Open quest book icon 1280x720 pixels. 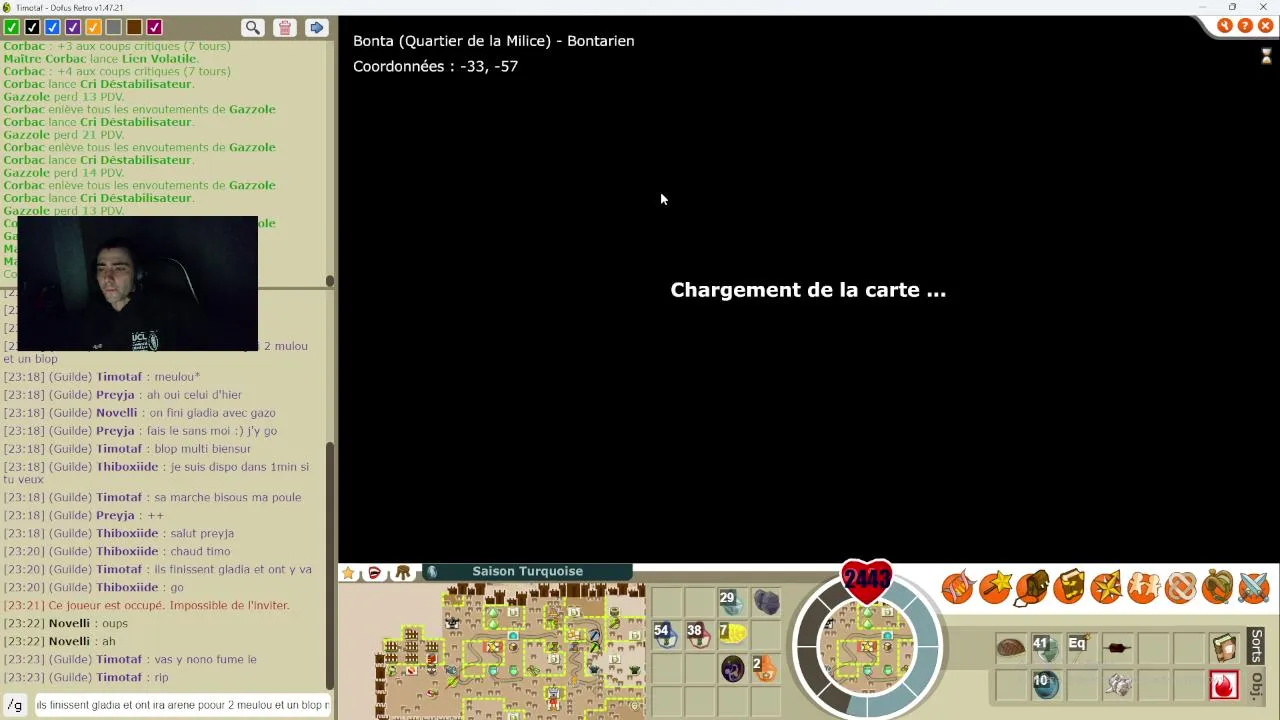1069,588
